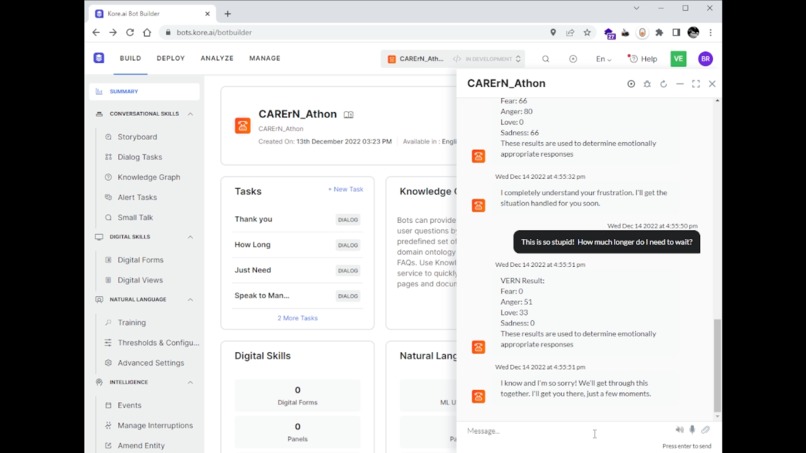Image resolution: width=806 pixels, height=453 pixels.
Task: Reload the browser page
Action: coord(130,32)
